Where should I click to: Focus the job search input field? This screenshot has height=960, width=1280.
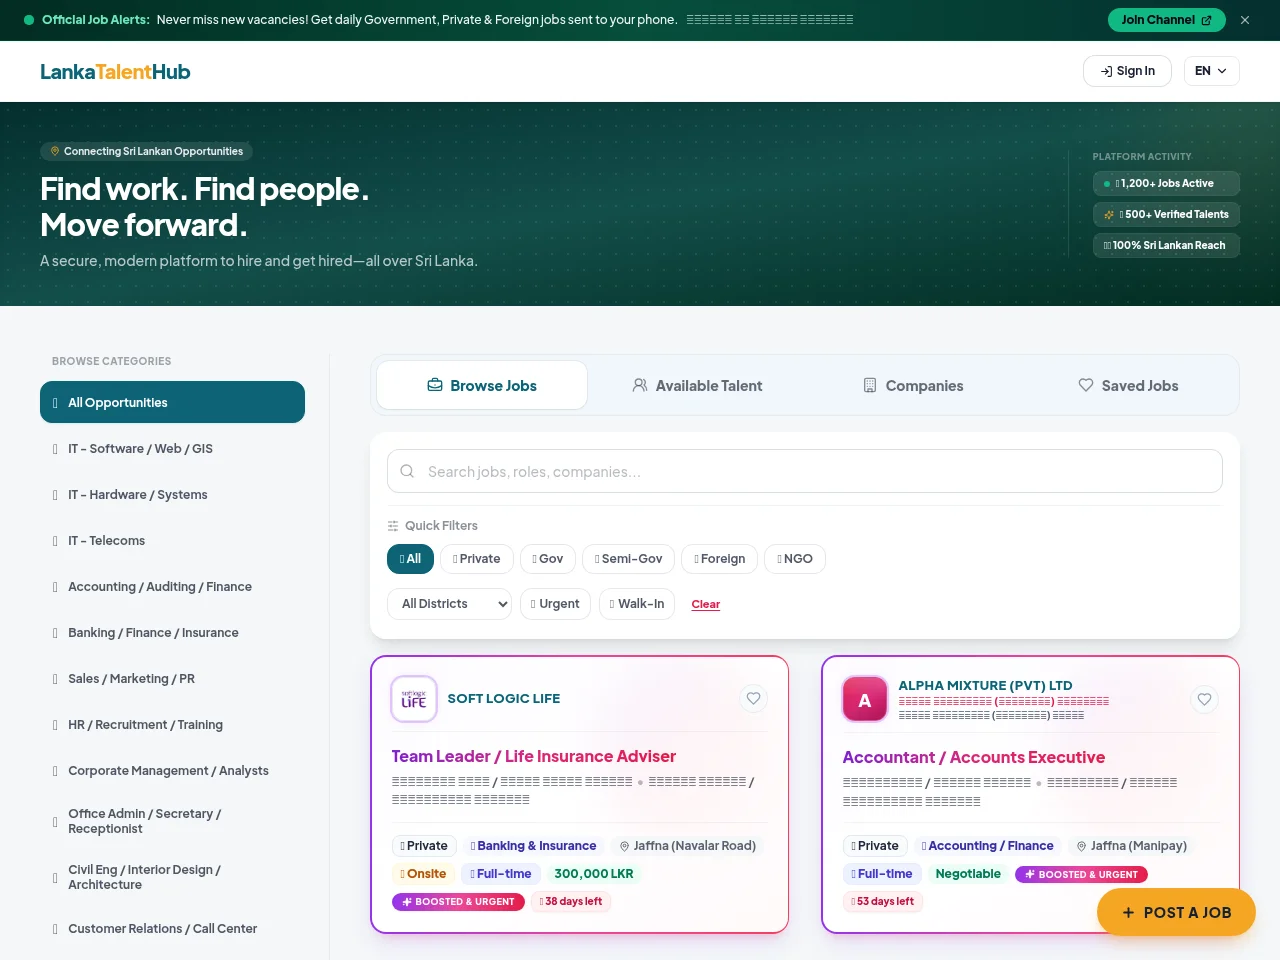pyautogui.click(x=805, y=471)
